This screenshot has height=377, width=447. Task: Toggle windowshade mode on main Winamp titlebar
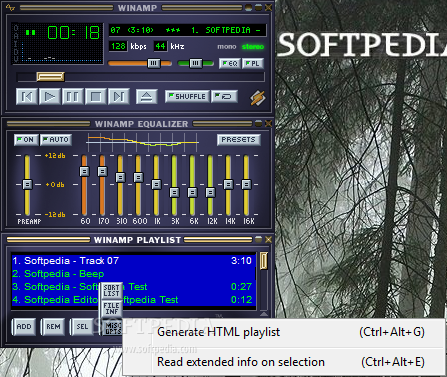258,7
